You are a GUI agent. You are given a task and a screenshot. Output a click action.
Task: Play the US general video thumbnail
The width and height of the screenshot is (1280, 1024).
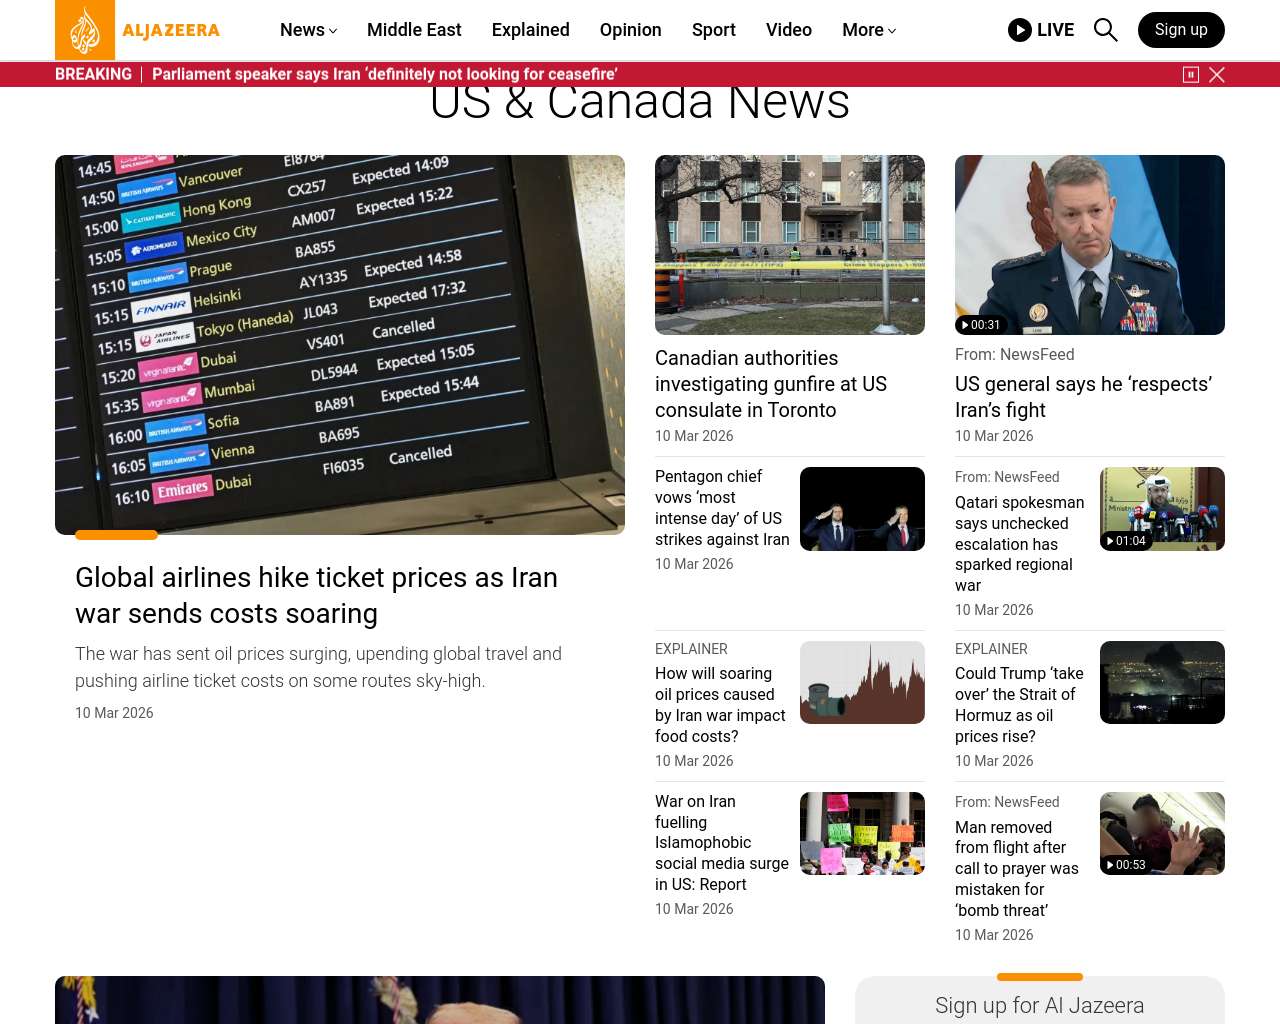[1090, 245]
